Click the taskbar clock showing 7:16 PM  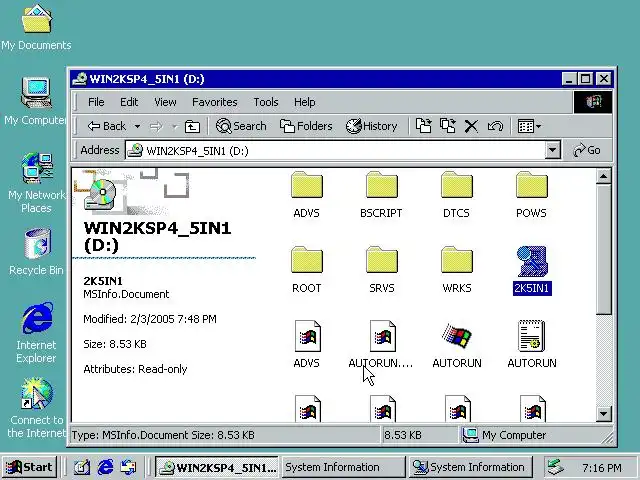(x=602, y=467)
